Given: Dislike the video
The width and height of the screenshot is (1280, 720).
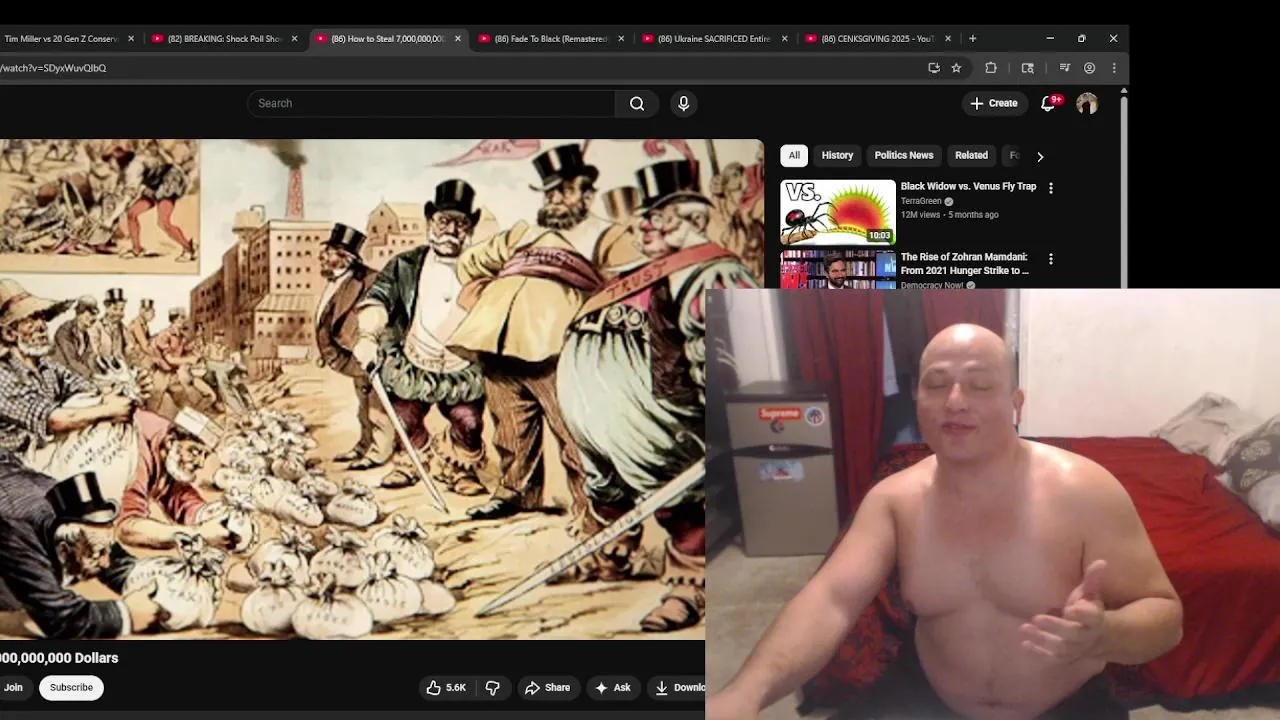Looking at the screenshot, I should tap(493, 687).
